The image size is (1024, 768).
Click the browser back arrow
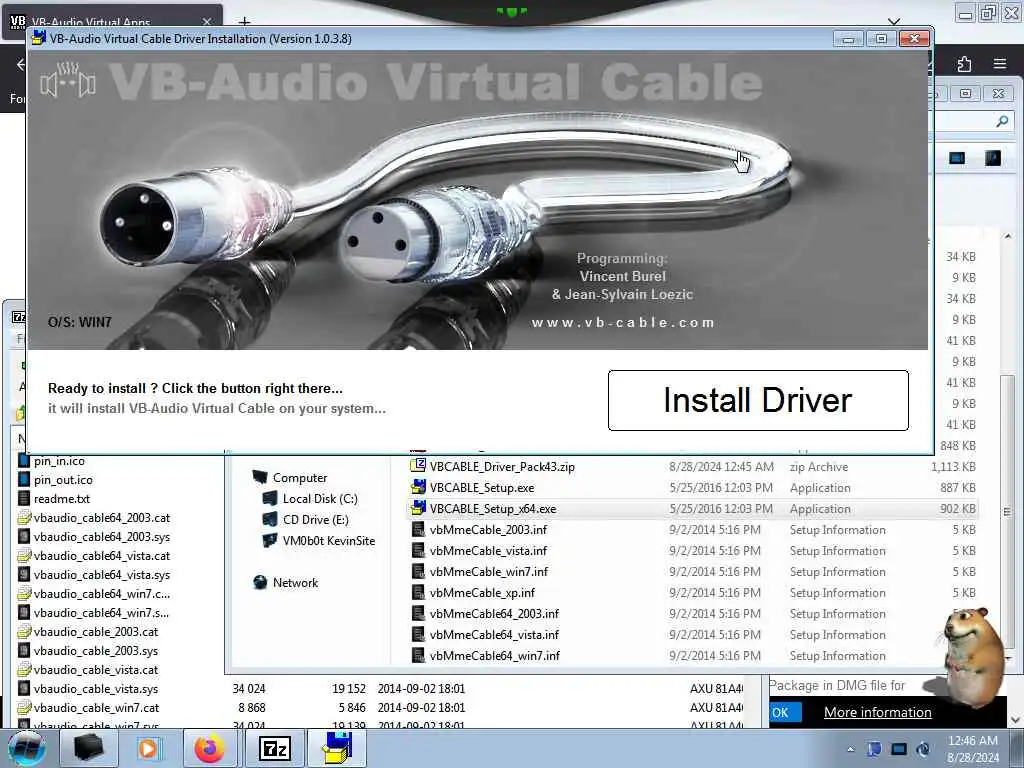20,64
